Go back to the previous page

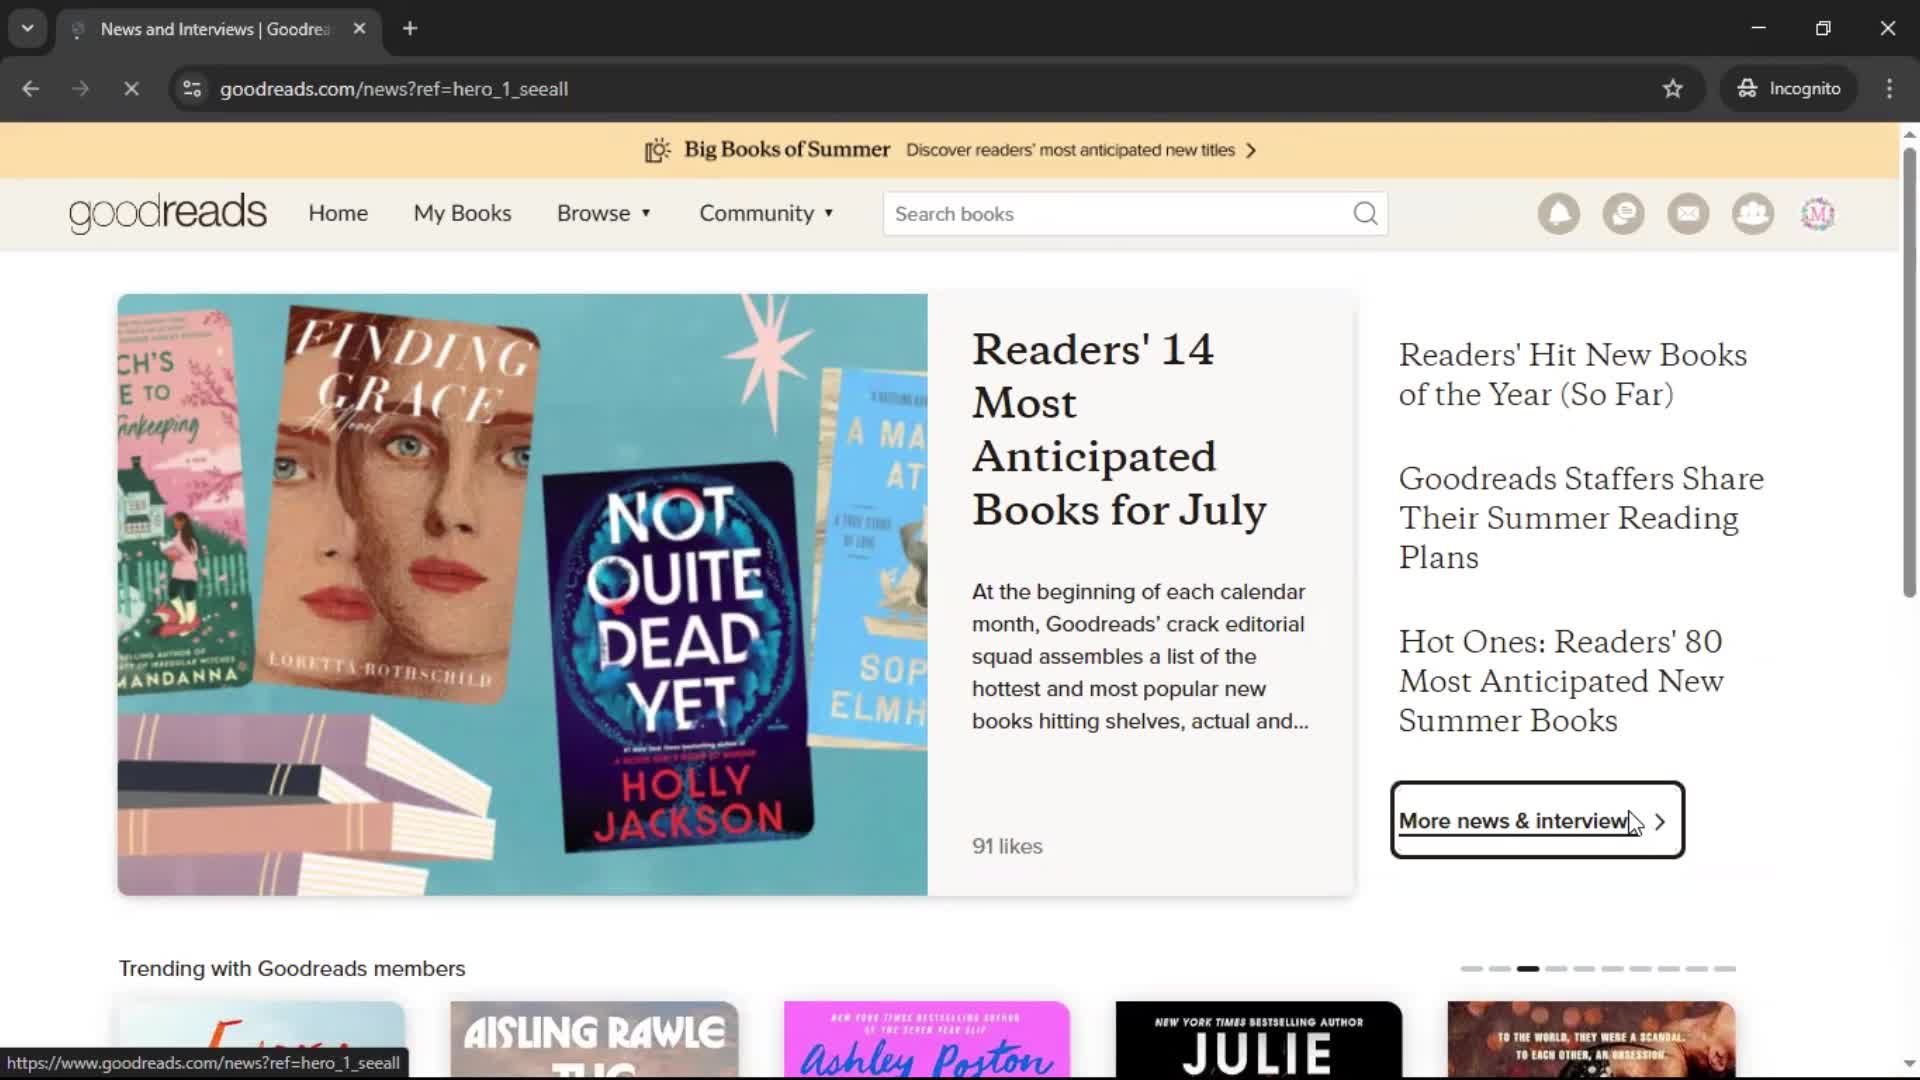(x=30, y=89)
